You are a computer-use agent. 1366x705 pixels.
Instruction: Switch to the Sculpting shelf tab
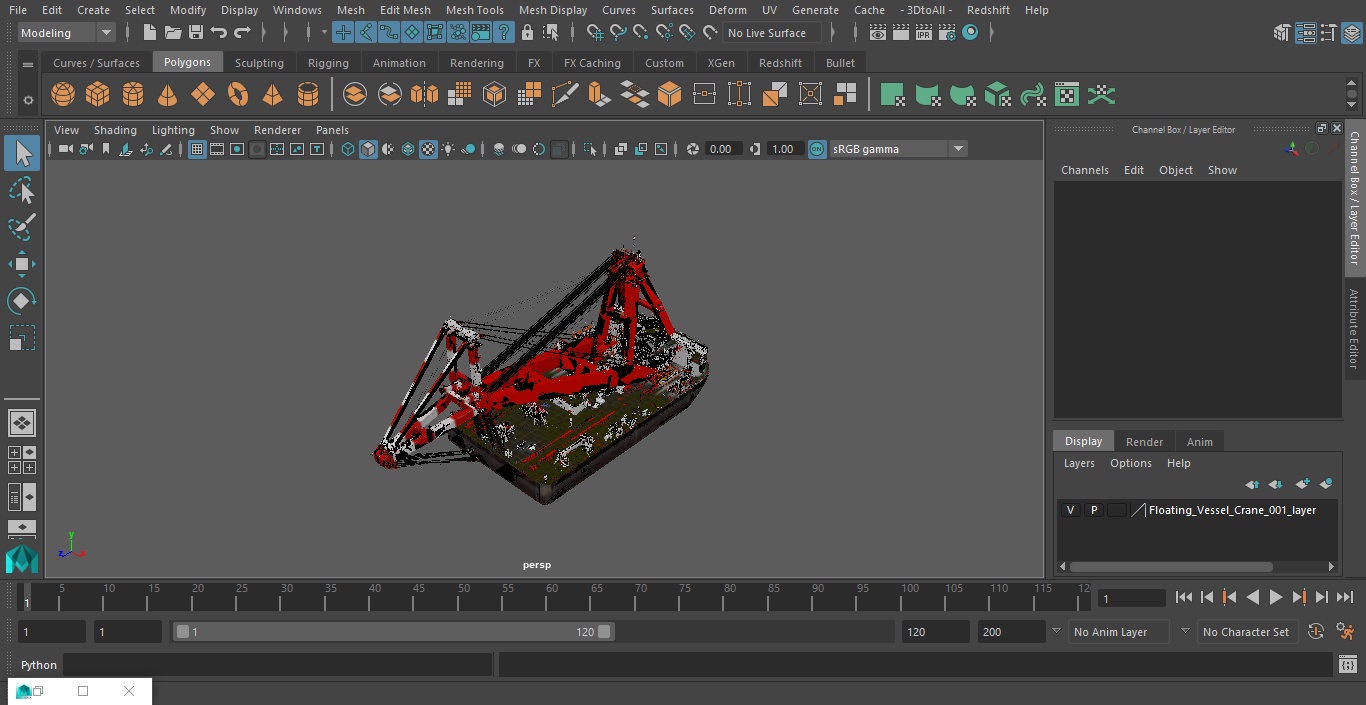point(259,63)
